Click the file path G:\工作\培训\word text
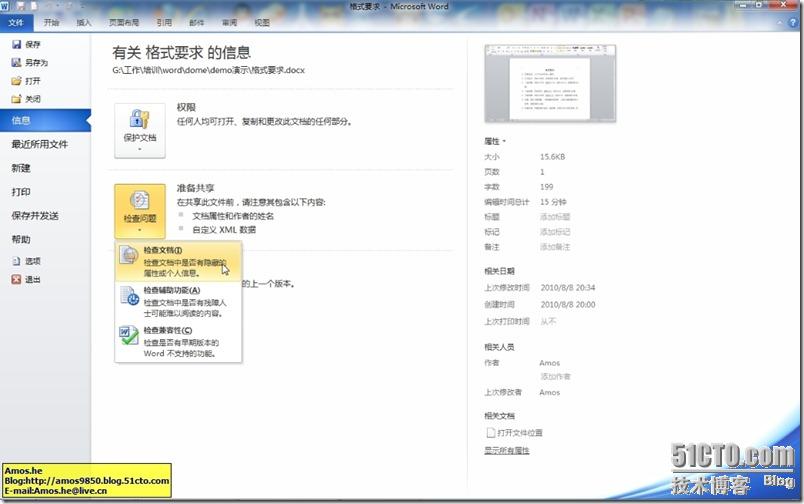This screenshot has height=504, width=804. pos(208,70)
